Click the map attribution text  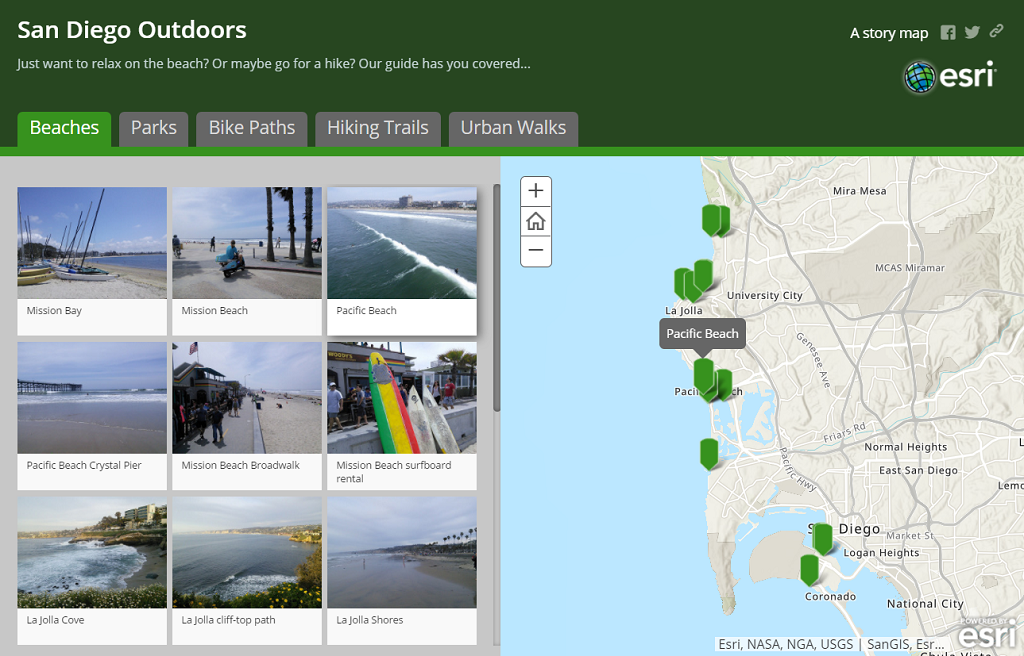(831, 644)
